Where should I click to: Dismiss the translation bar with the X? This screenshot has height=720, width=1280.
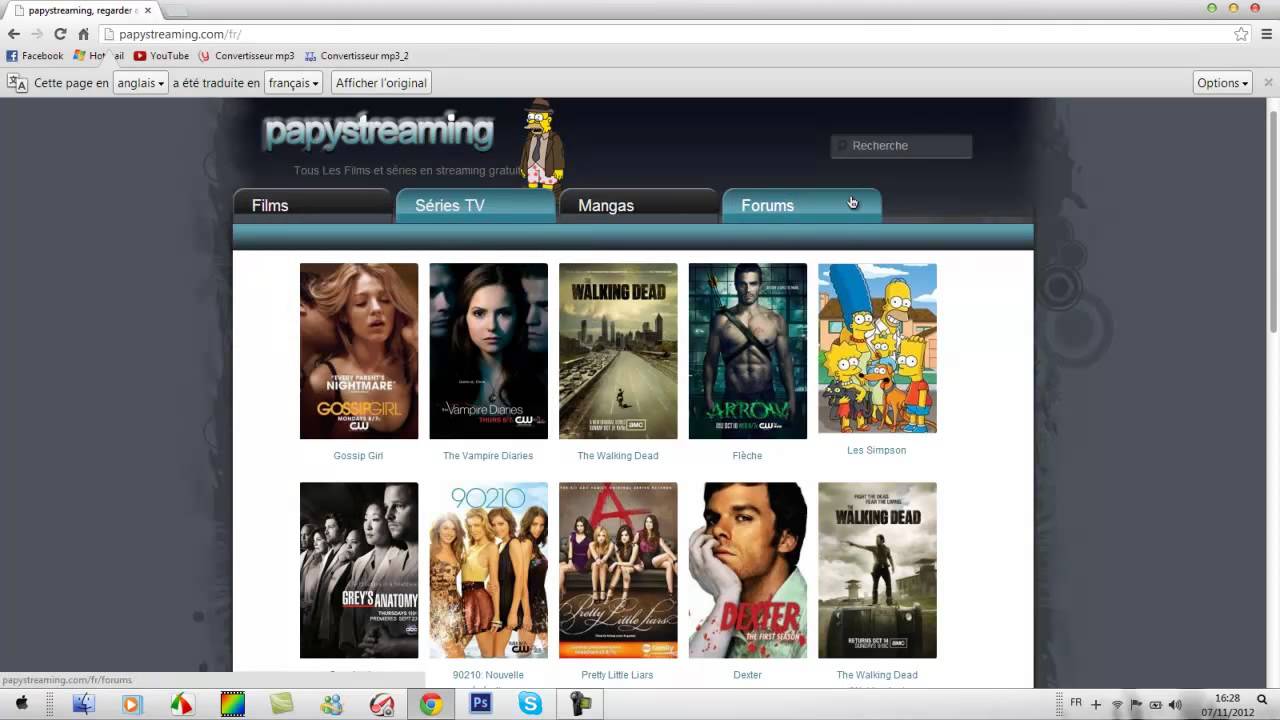(1269, 83)
